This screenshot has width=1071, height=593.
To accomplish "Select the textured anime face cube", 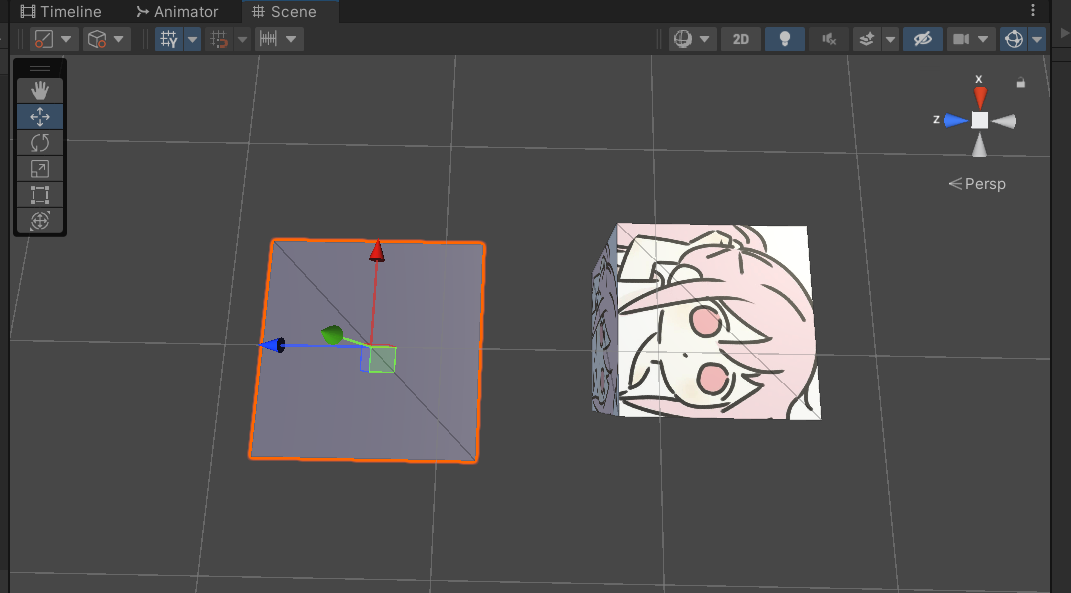I will [x=706, y=321].
